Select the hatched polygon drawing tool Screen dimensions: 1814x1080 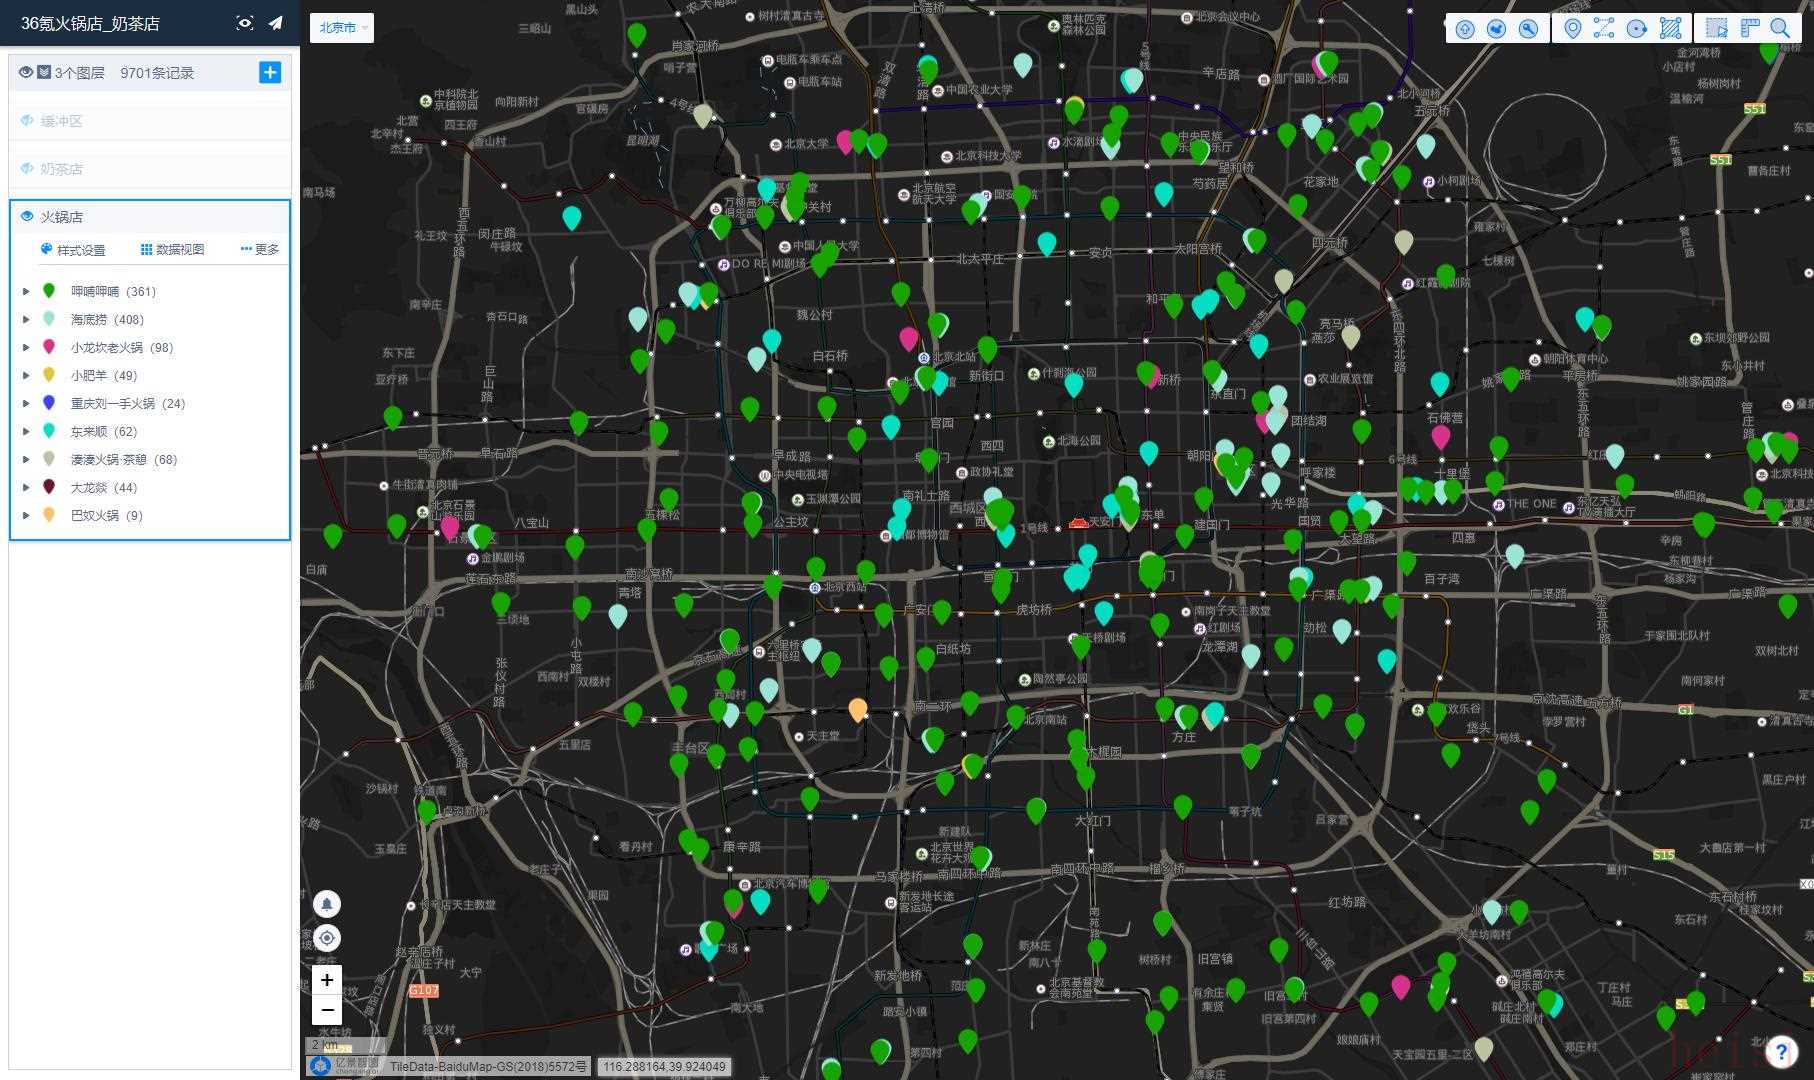coord(1670,29)
